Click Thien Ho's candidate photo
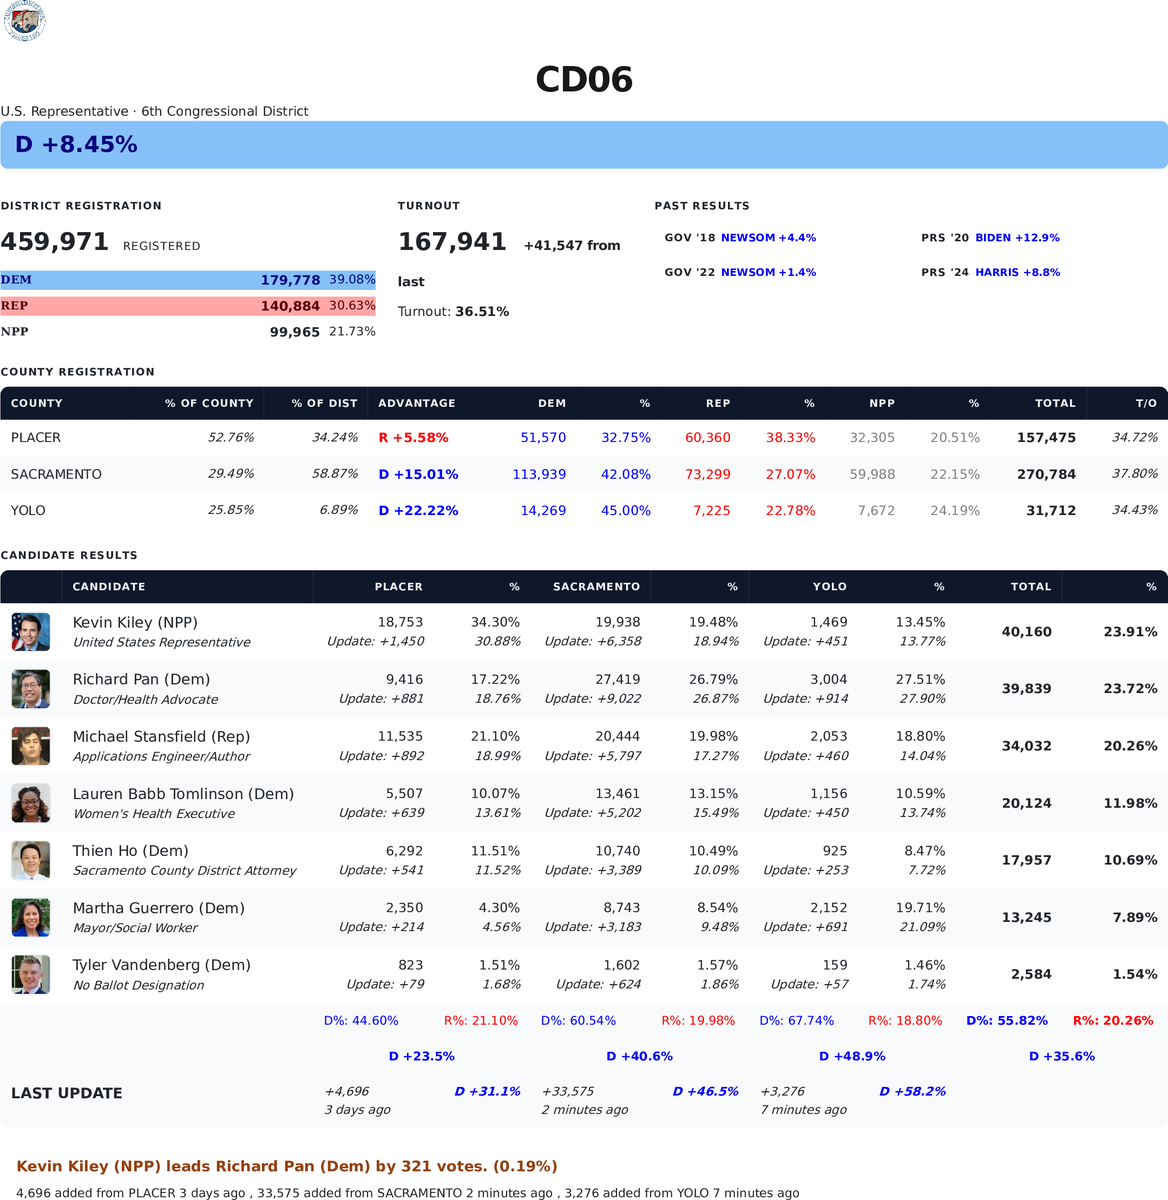The width and height of the screenshot is (1168, 1200). pos(30,860)
